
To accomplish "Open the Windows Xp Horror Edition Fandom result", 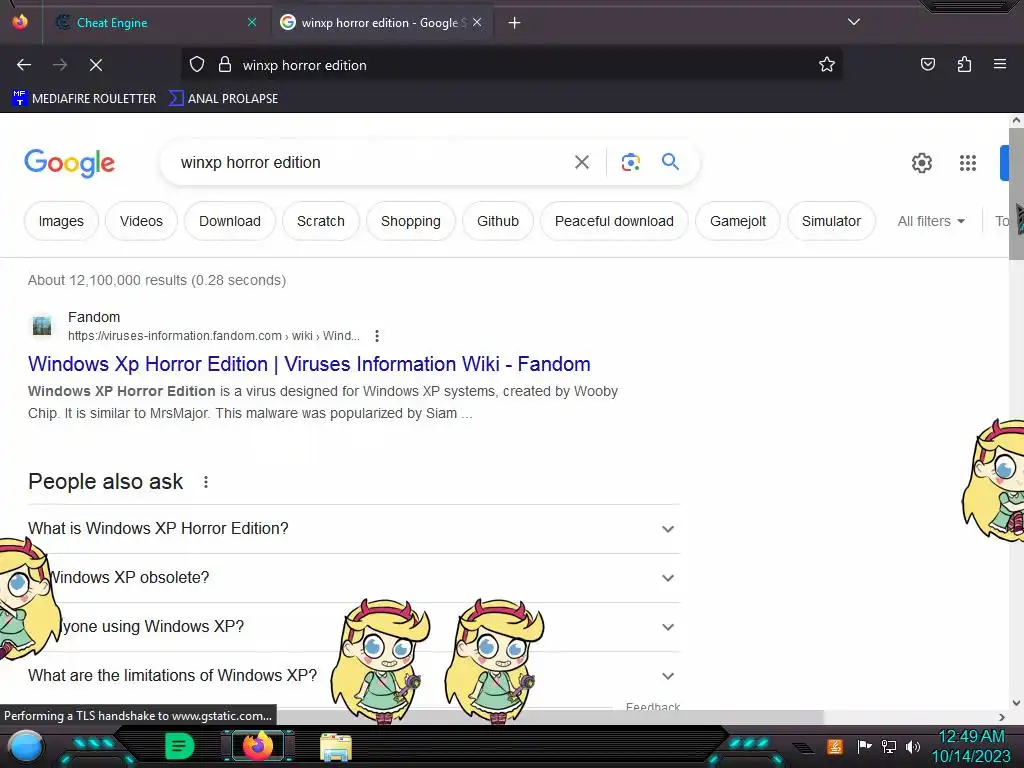I will coord(309,364).
